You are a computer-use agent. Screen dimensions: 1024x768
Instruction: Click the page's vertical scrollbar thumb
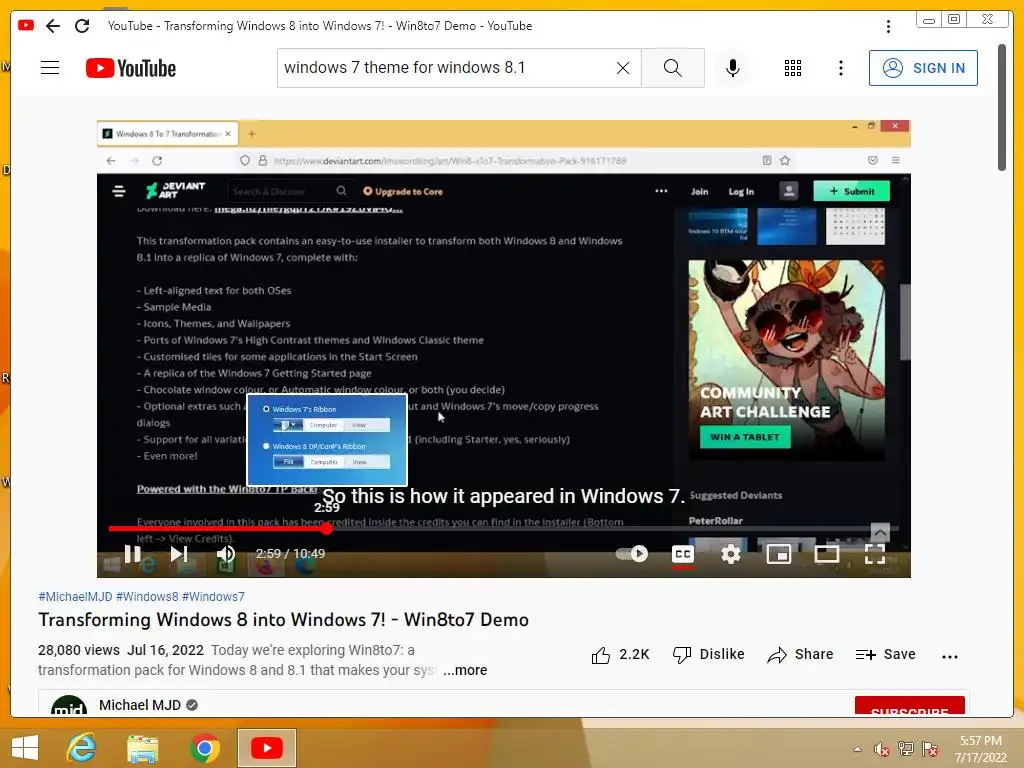[x=1002, y=107]
